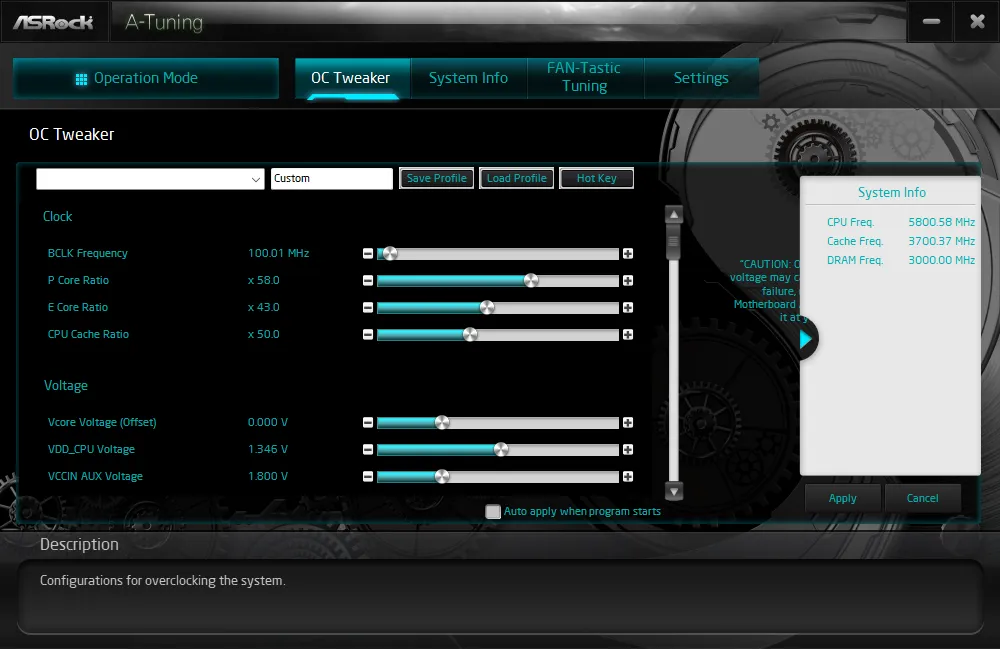This screenshot has width=1000, height=649.
Task: Click the 5800.58 MHz CPU Freq value
Action: coord(941,222)
